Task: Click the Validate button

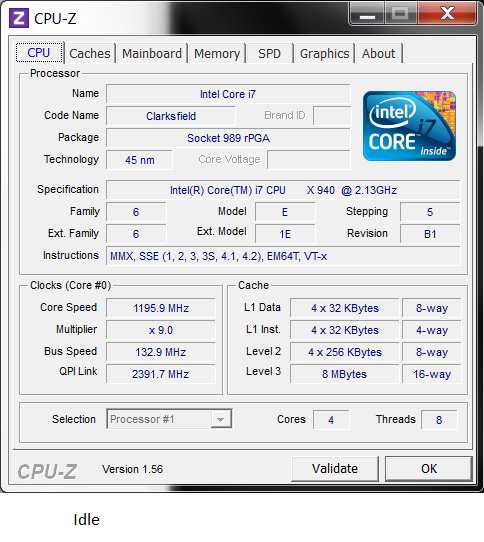Action: [x=335, y=469]
